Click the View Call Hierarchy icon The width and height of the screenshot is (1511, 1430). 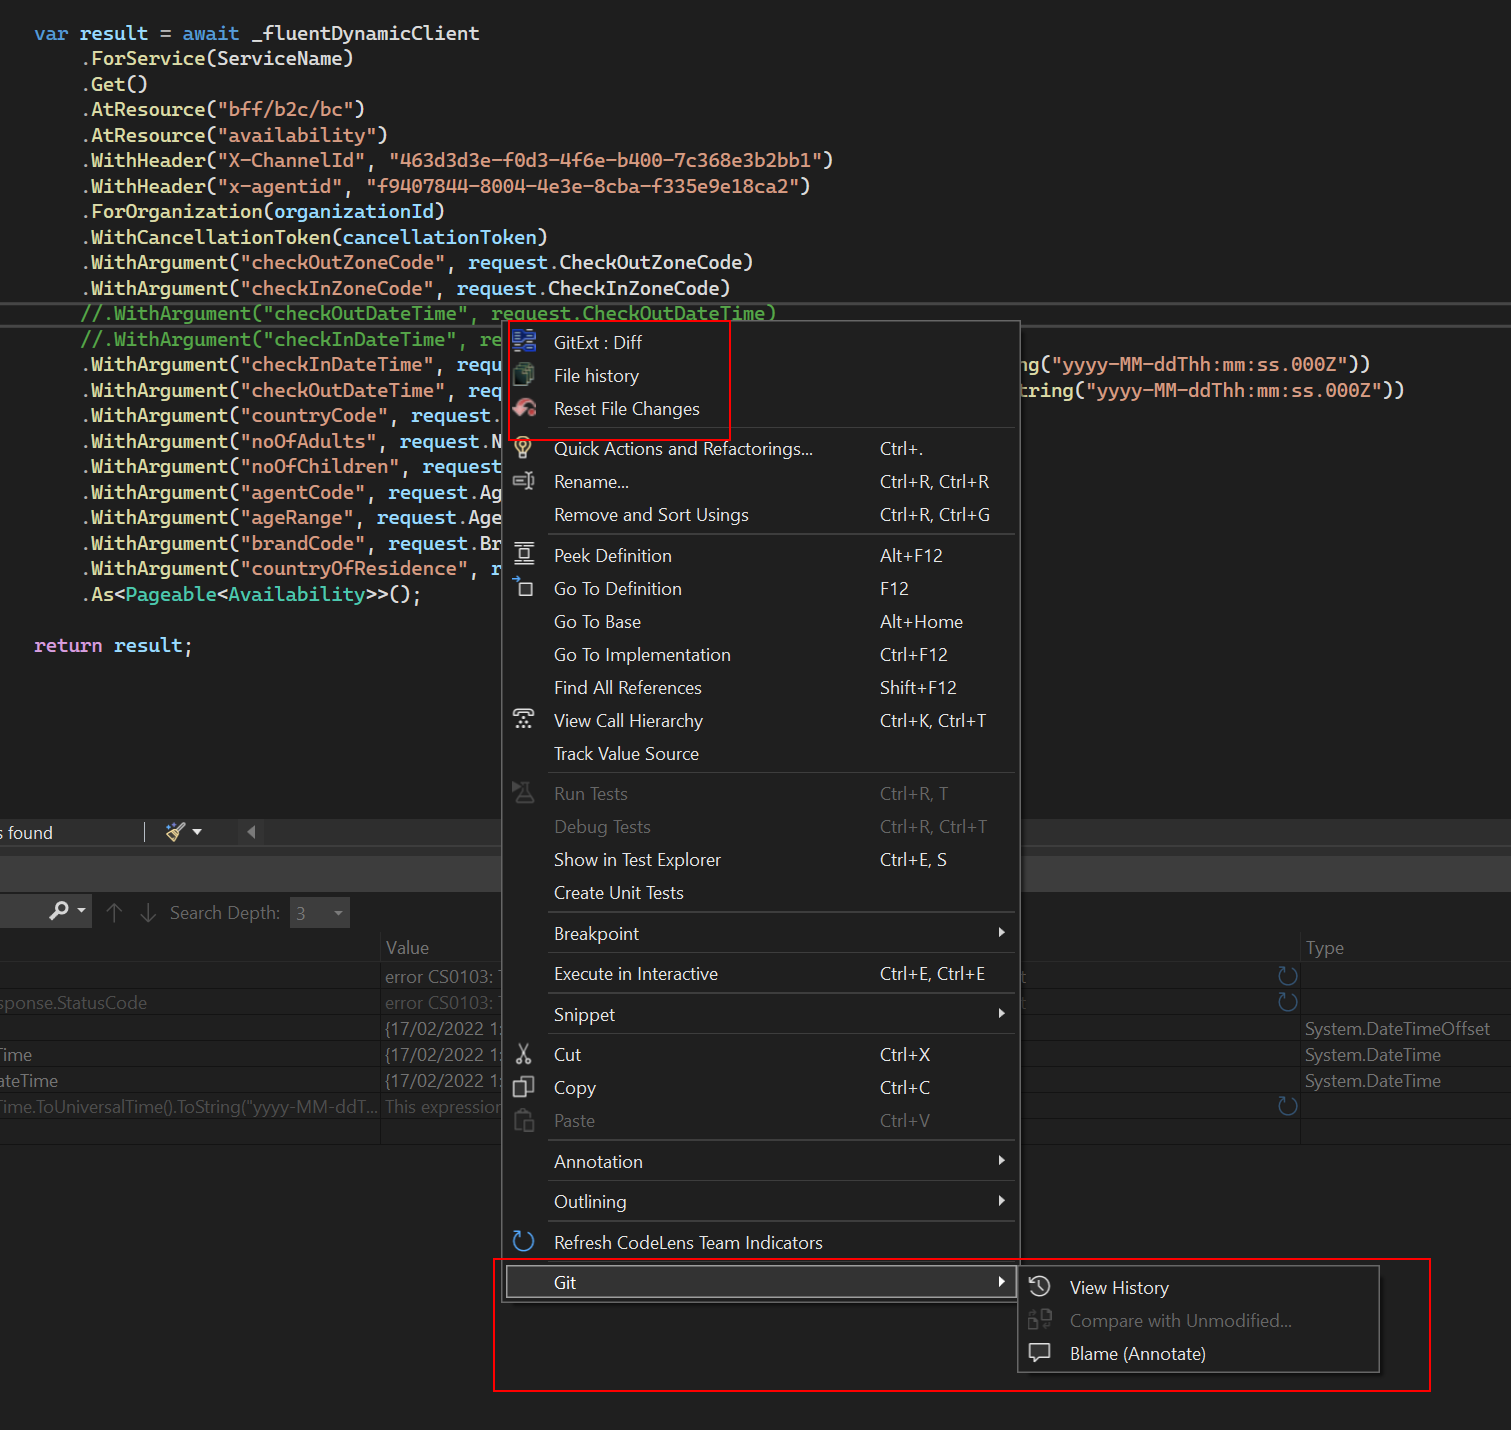(x=523, y=720)
